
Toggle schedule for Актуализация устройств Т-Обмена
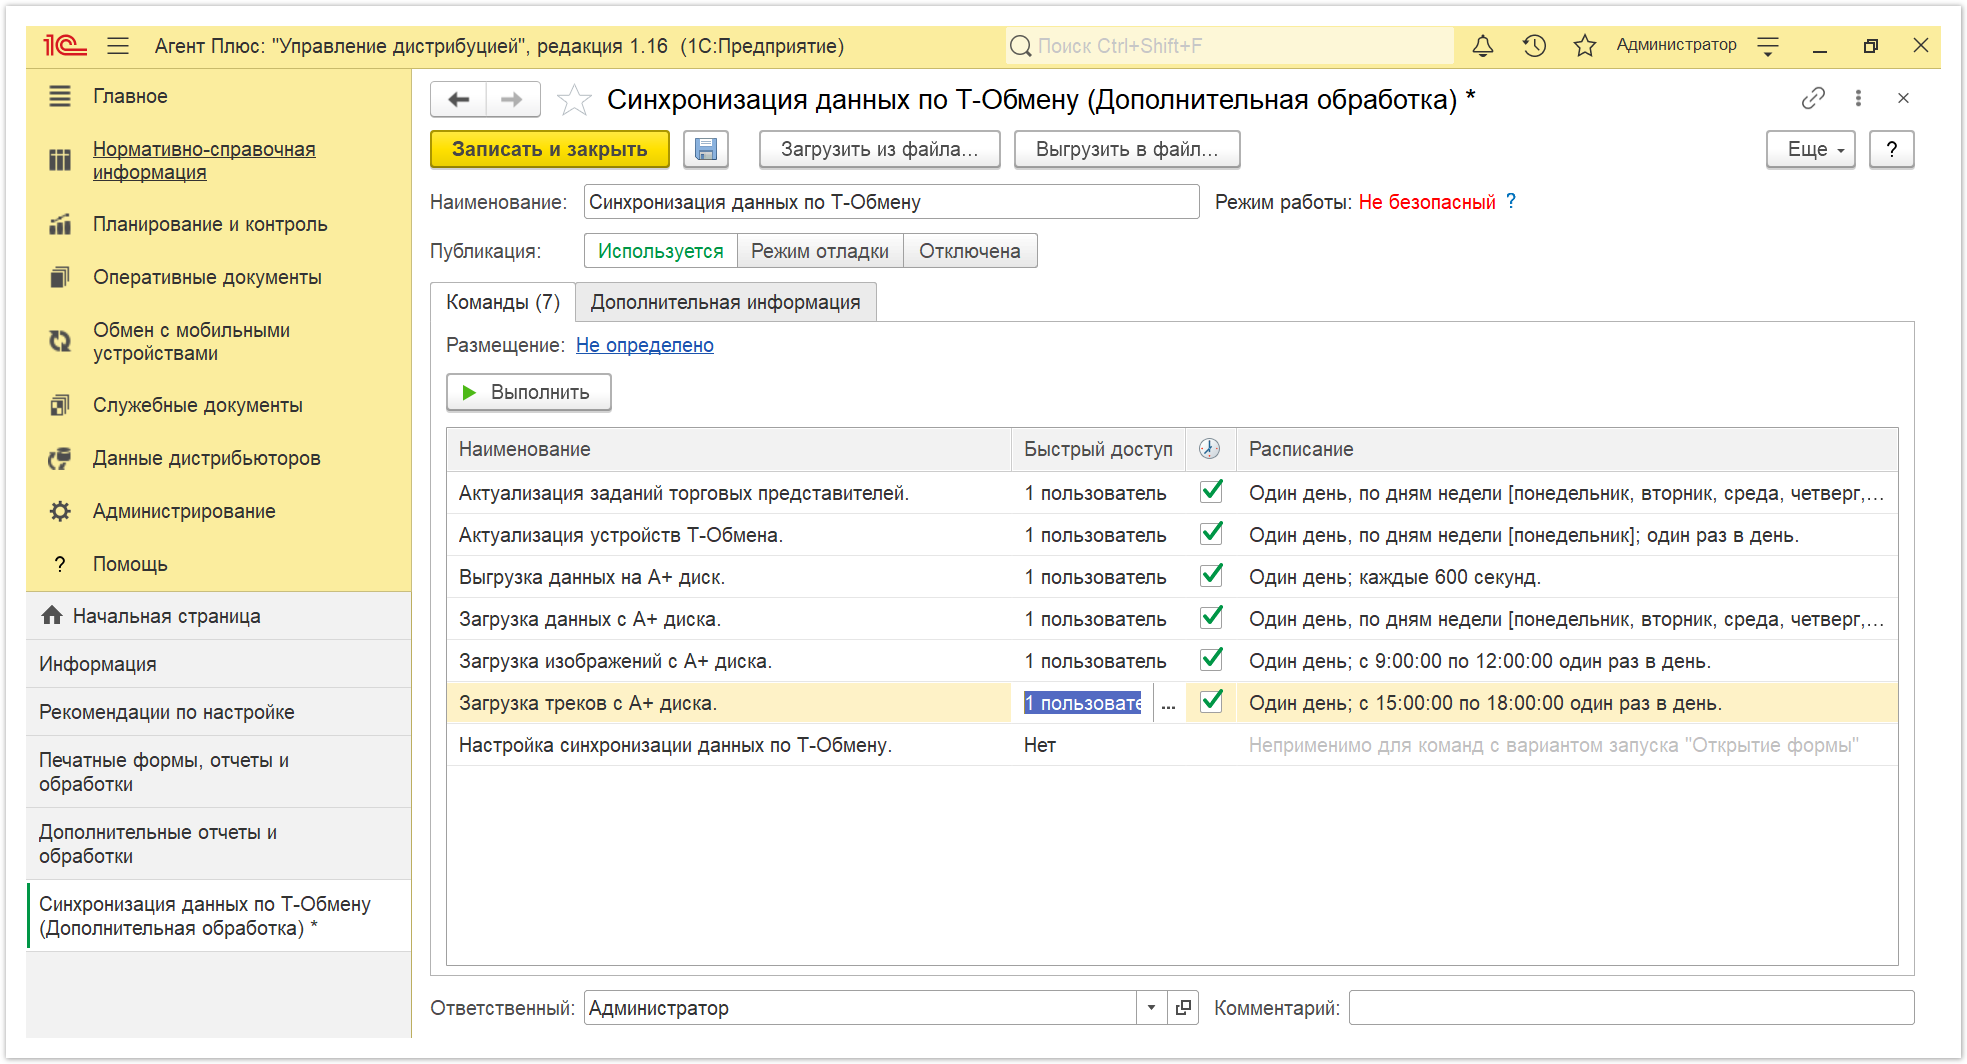[1211, 533]
